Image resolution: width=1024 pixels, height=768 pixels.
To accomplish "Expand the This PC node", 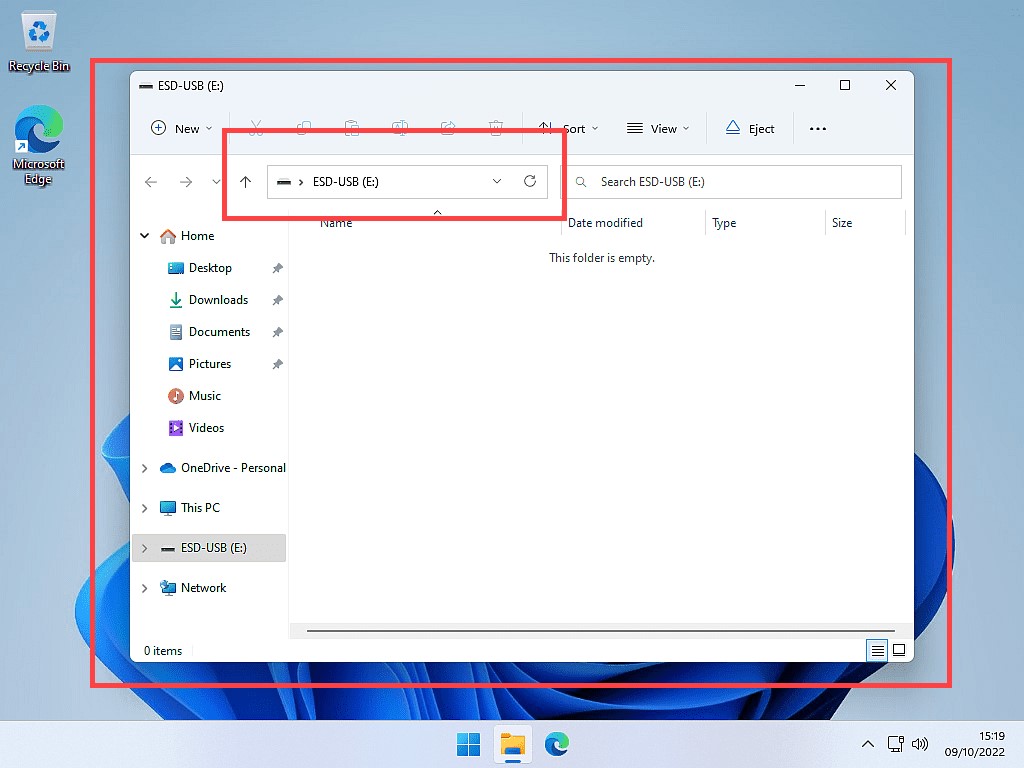I will (145, 508).
